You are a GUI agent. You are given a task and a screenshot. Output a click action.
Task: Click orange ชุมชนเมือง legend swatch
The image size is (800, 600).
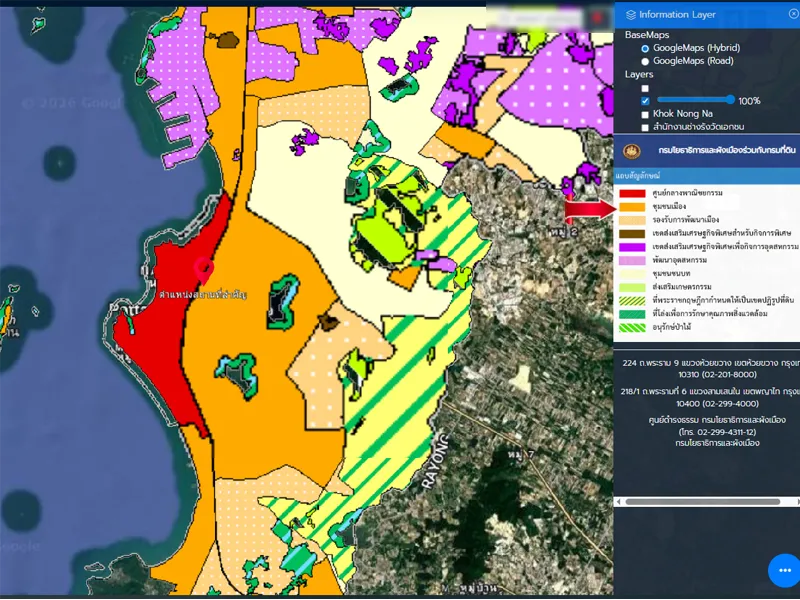click(632, 206)
